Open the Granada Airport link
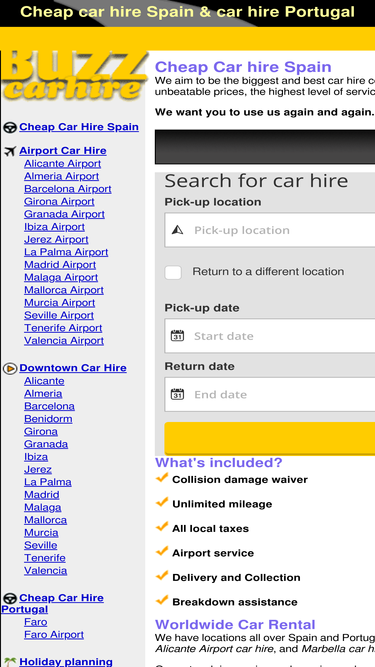Viewport: 375px width, 667px height. coord(64,214)
